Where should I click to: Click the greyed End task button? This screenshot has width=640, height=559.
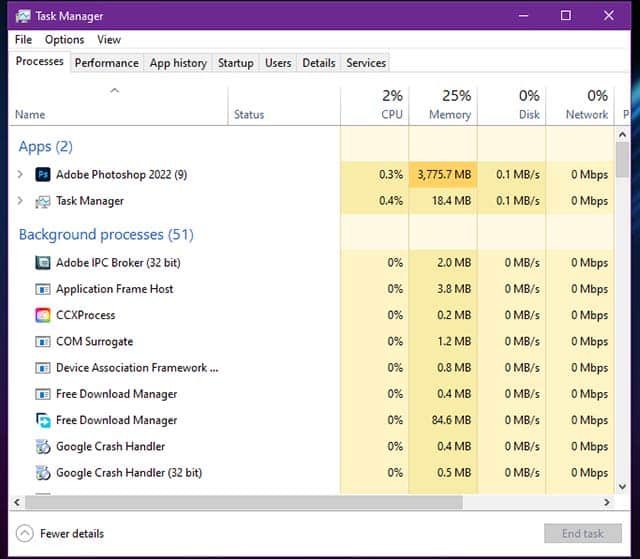pos(583,533)
